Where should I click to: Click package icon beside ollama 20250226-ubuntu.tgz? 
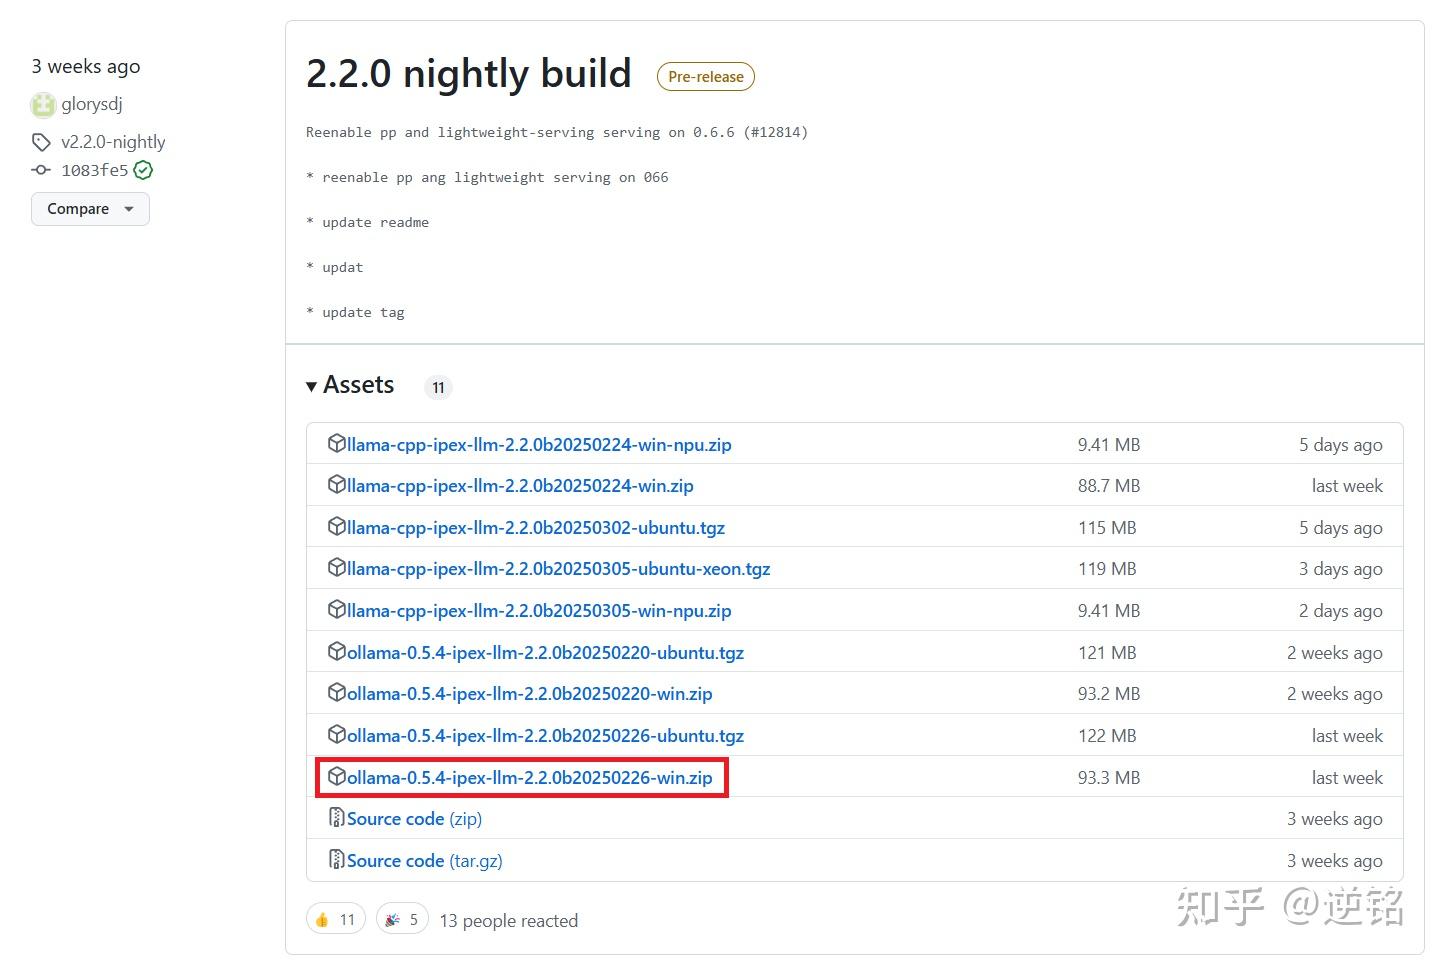[337, 735]
